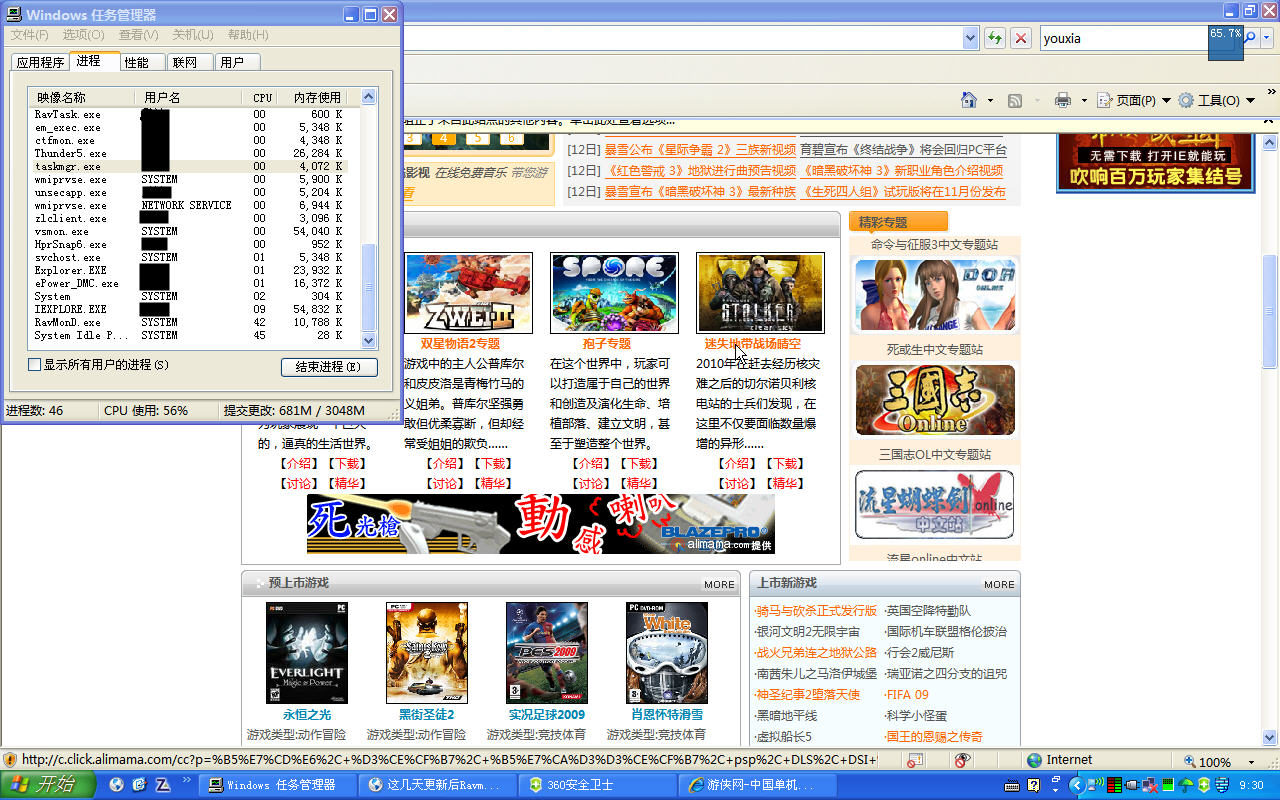Open the home button dropdown arrow
Image resolution: width=1280 pixels, height=800 pixels.
tap(990, 100)
